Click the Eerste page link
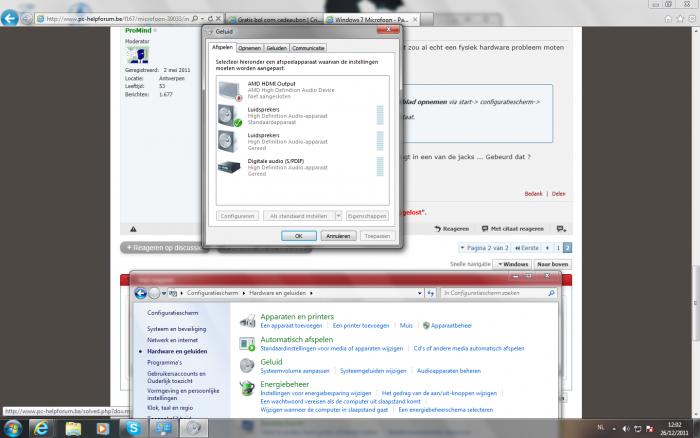700x438 pixels. [x=527, y=248]
